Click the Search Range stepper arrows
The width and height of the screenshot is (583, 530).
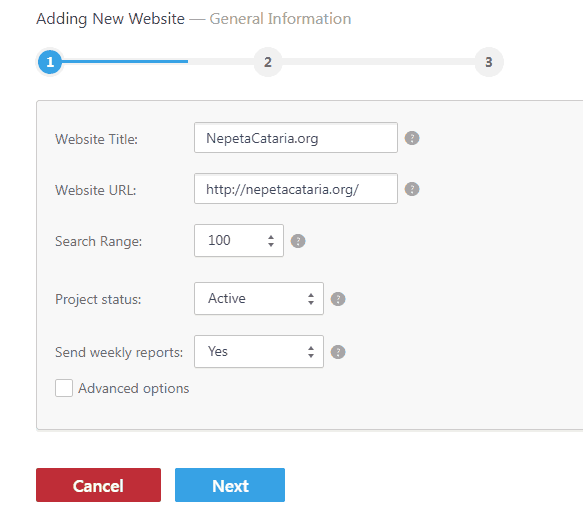[271, 241]
